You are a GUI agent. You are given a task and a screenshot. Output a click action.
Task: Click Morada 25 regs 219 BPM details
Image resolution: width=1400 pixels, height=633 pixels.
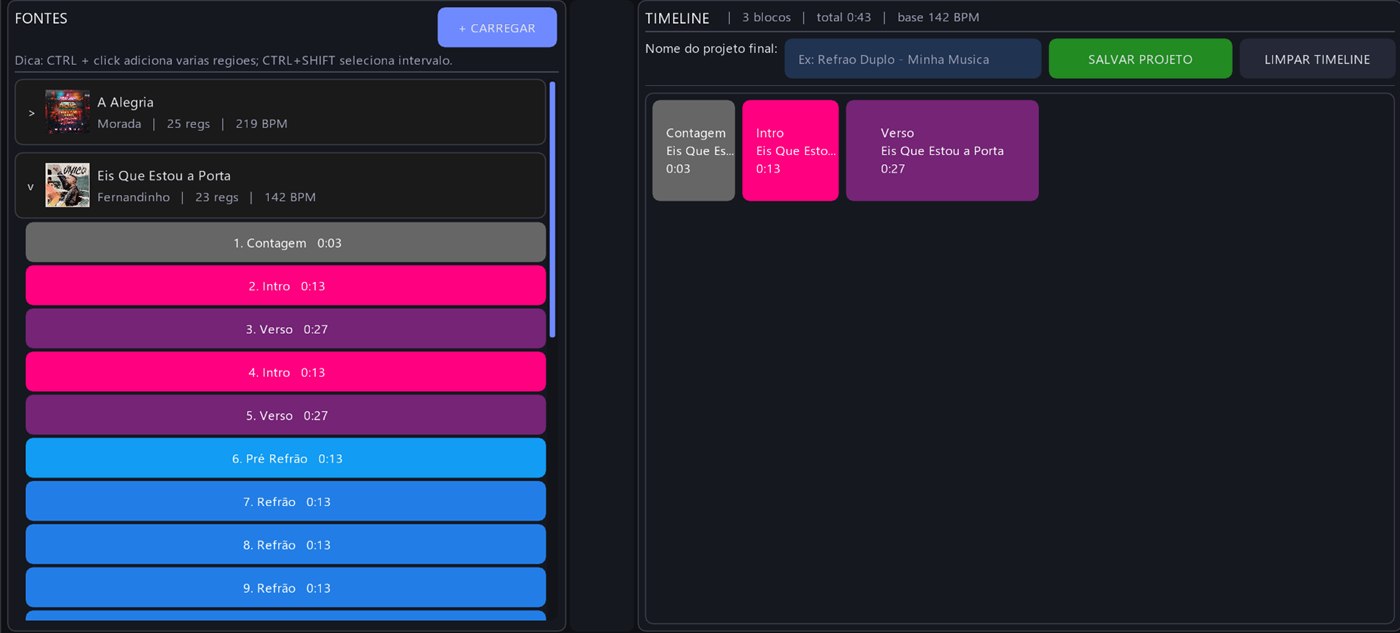click(192, 124)
